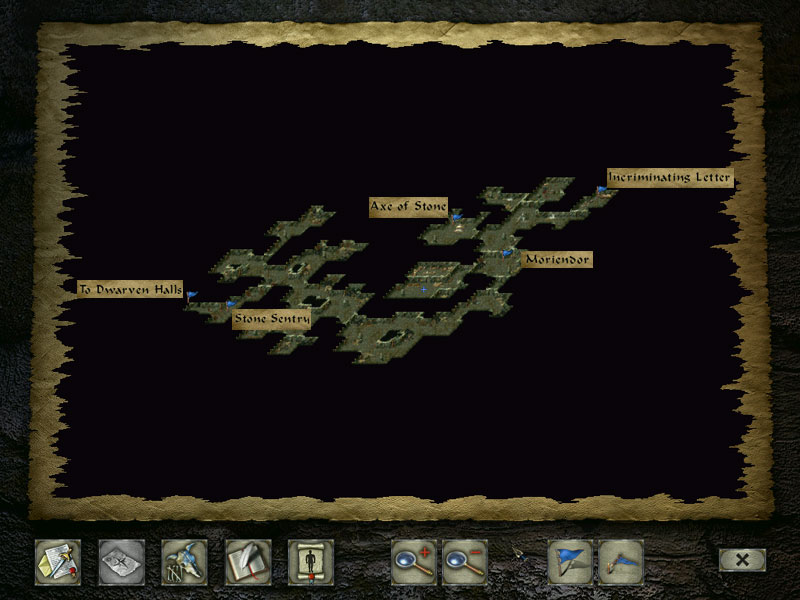
Task: Close the map with the X button
Action: [742, 560]
